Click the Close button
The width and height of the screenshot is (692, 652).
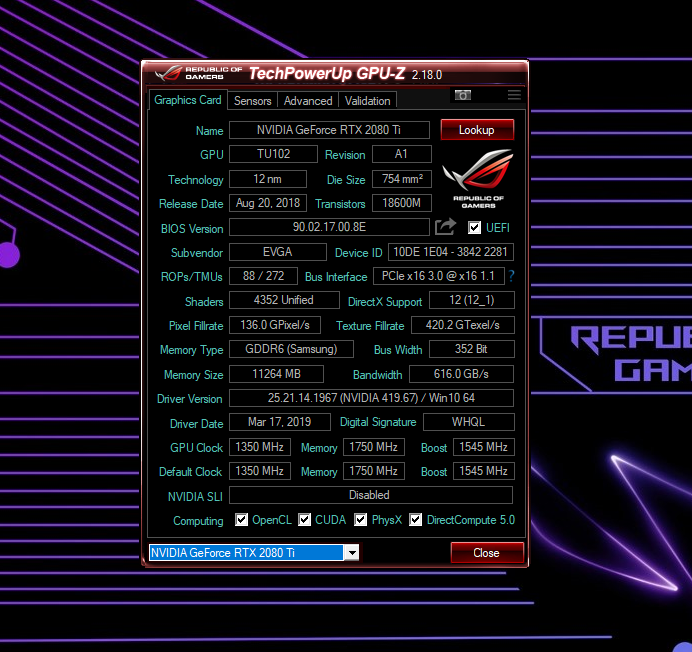point(487,553)
